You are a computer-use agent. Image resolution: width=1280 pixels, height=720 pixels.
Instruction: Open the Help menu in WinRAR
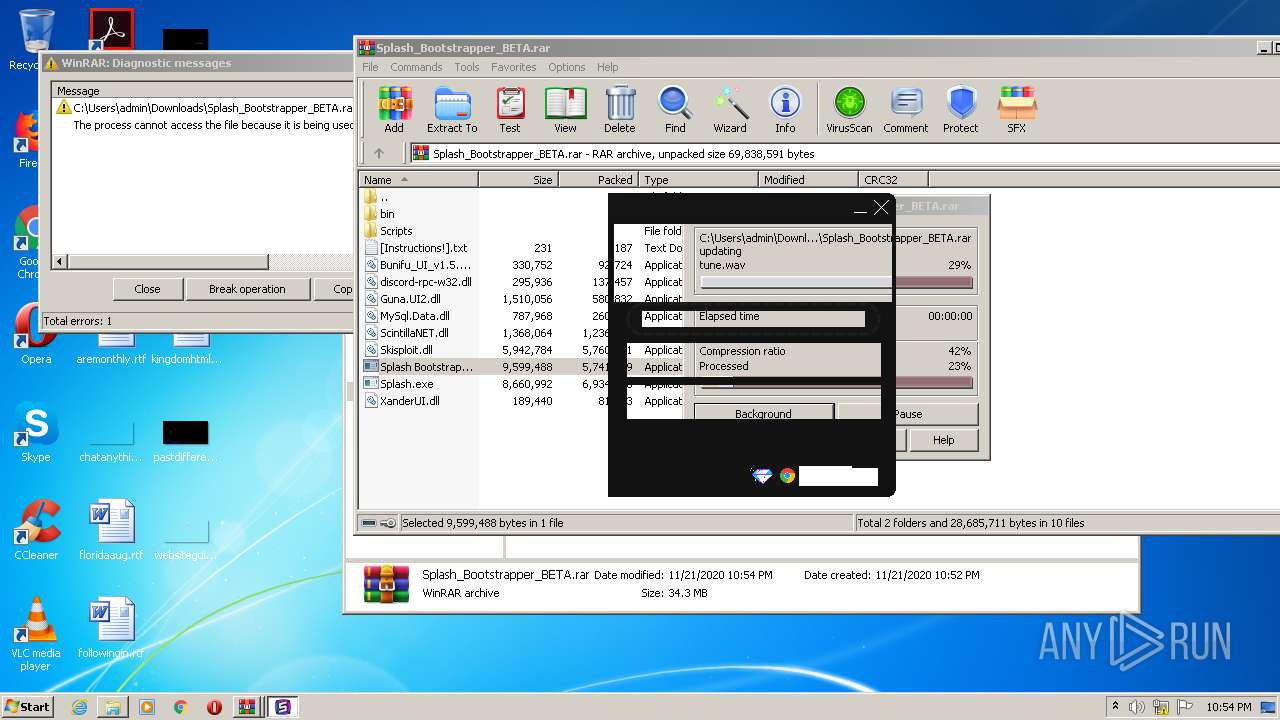(x=608, y=67)
